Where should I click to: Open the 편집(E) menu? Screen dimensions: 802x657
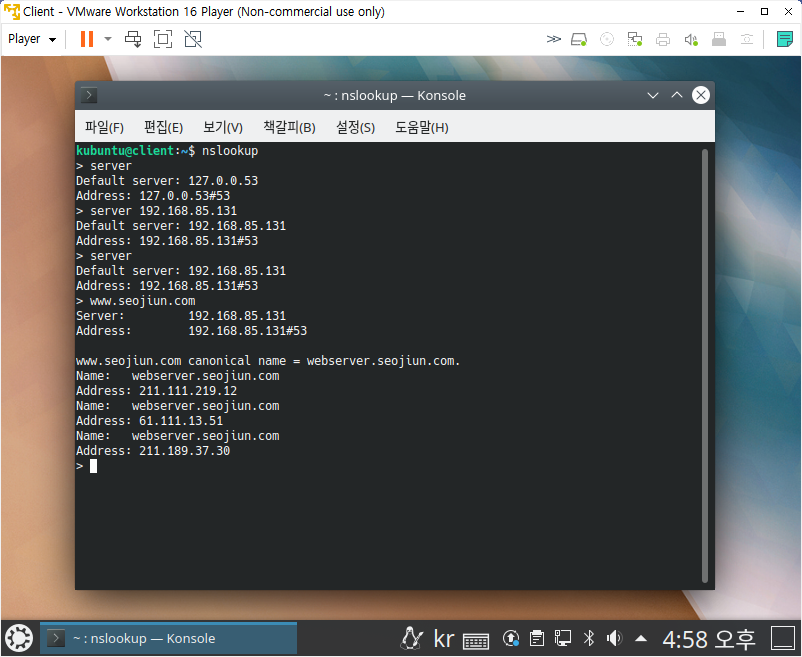coord(163,127)
